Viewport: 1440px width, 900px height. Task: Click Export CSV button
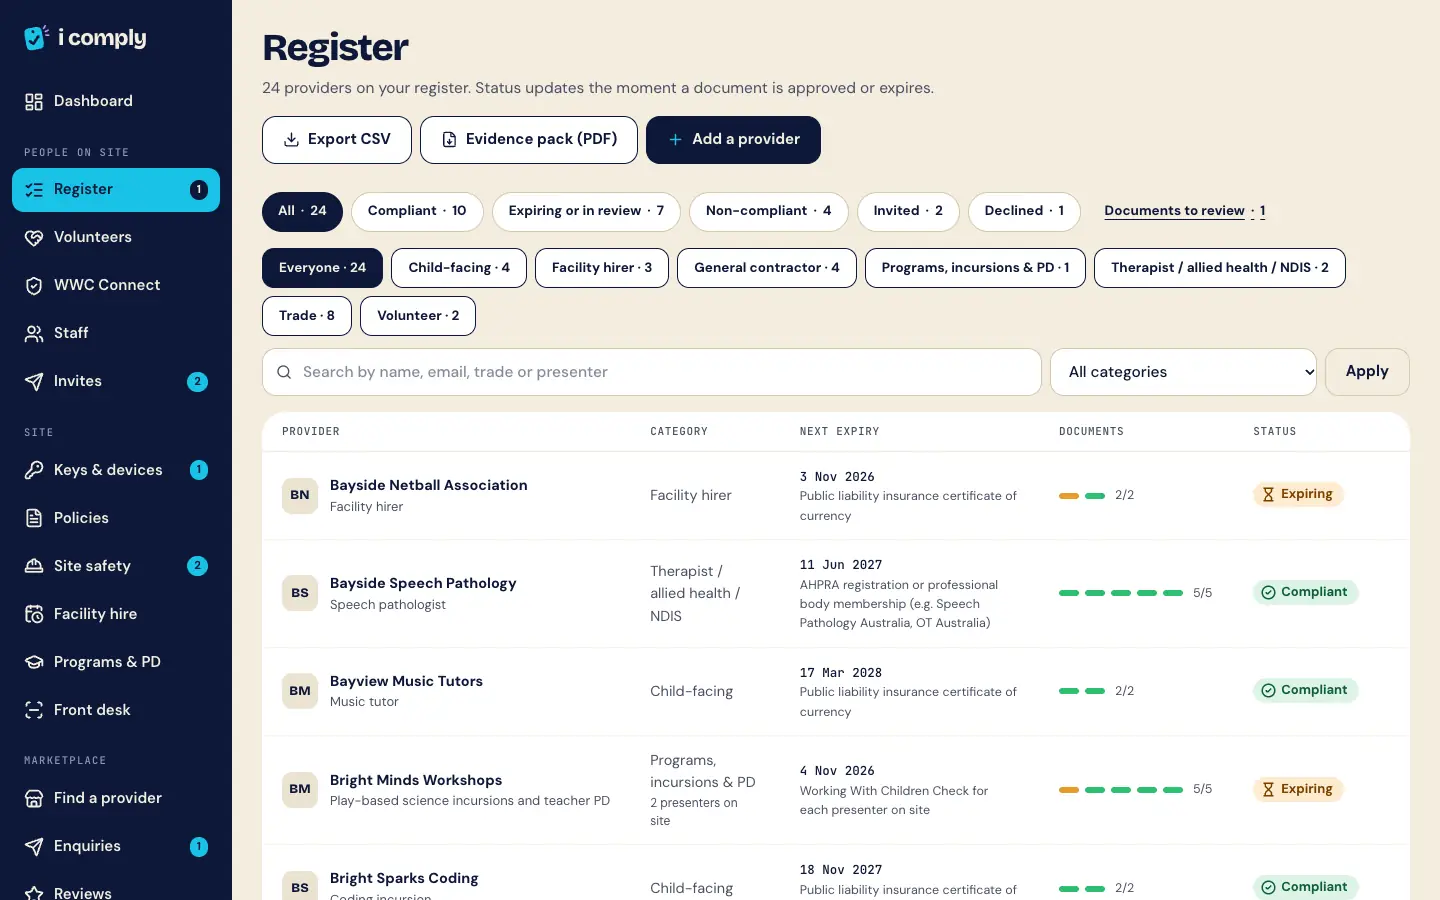coord(337,140)
